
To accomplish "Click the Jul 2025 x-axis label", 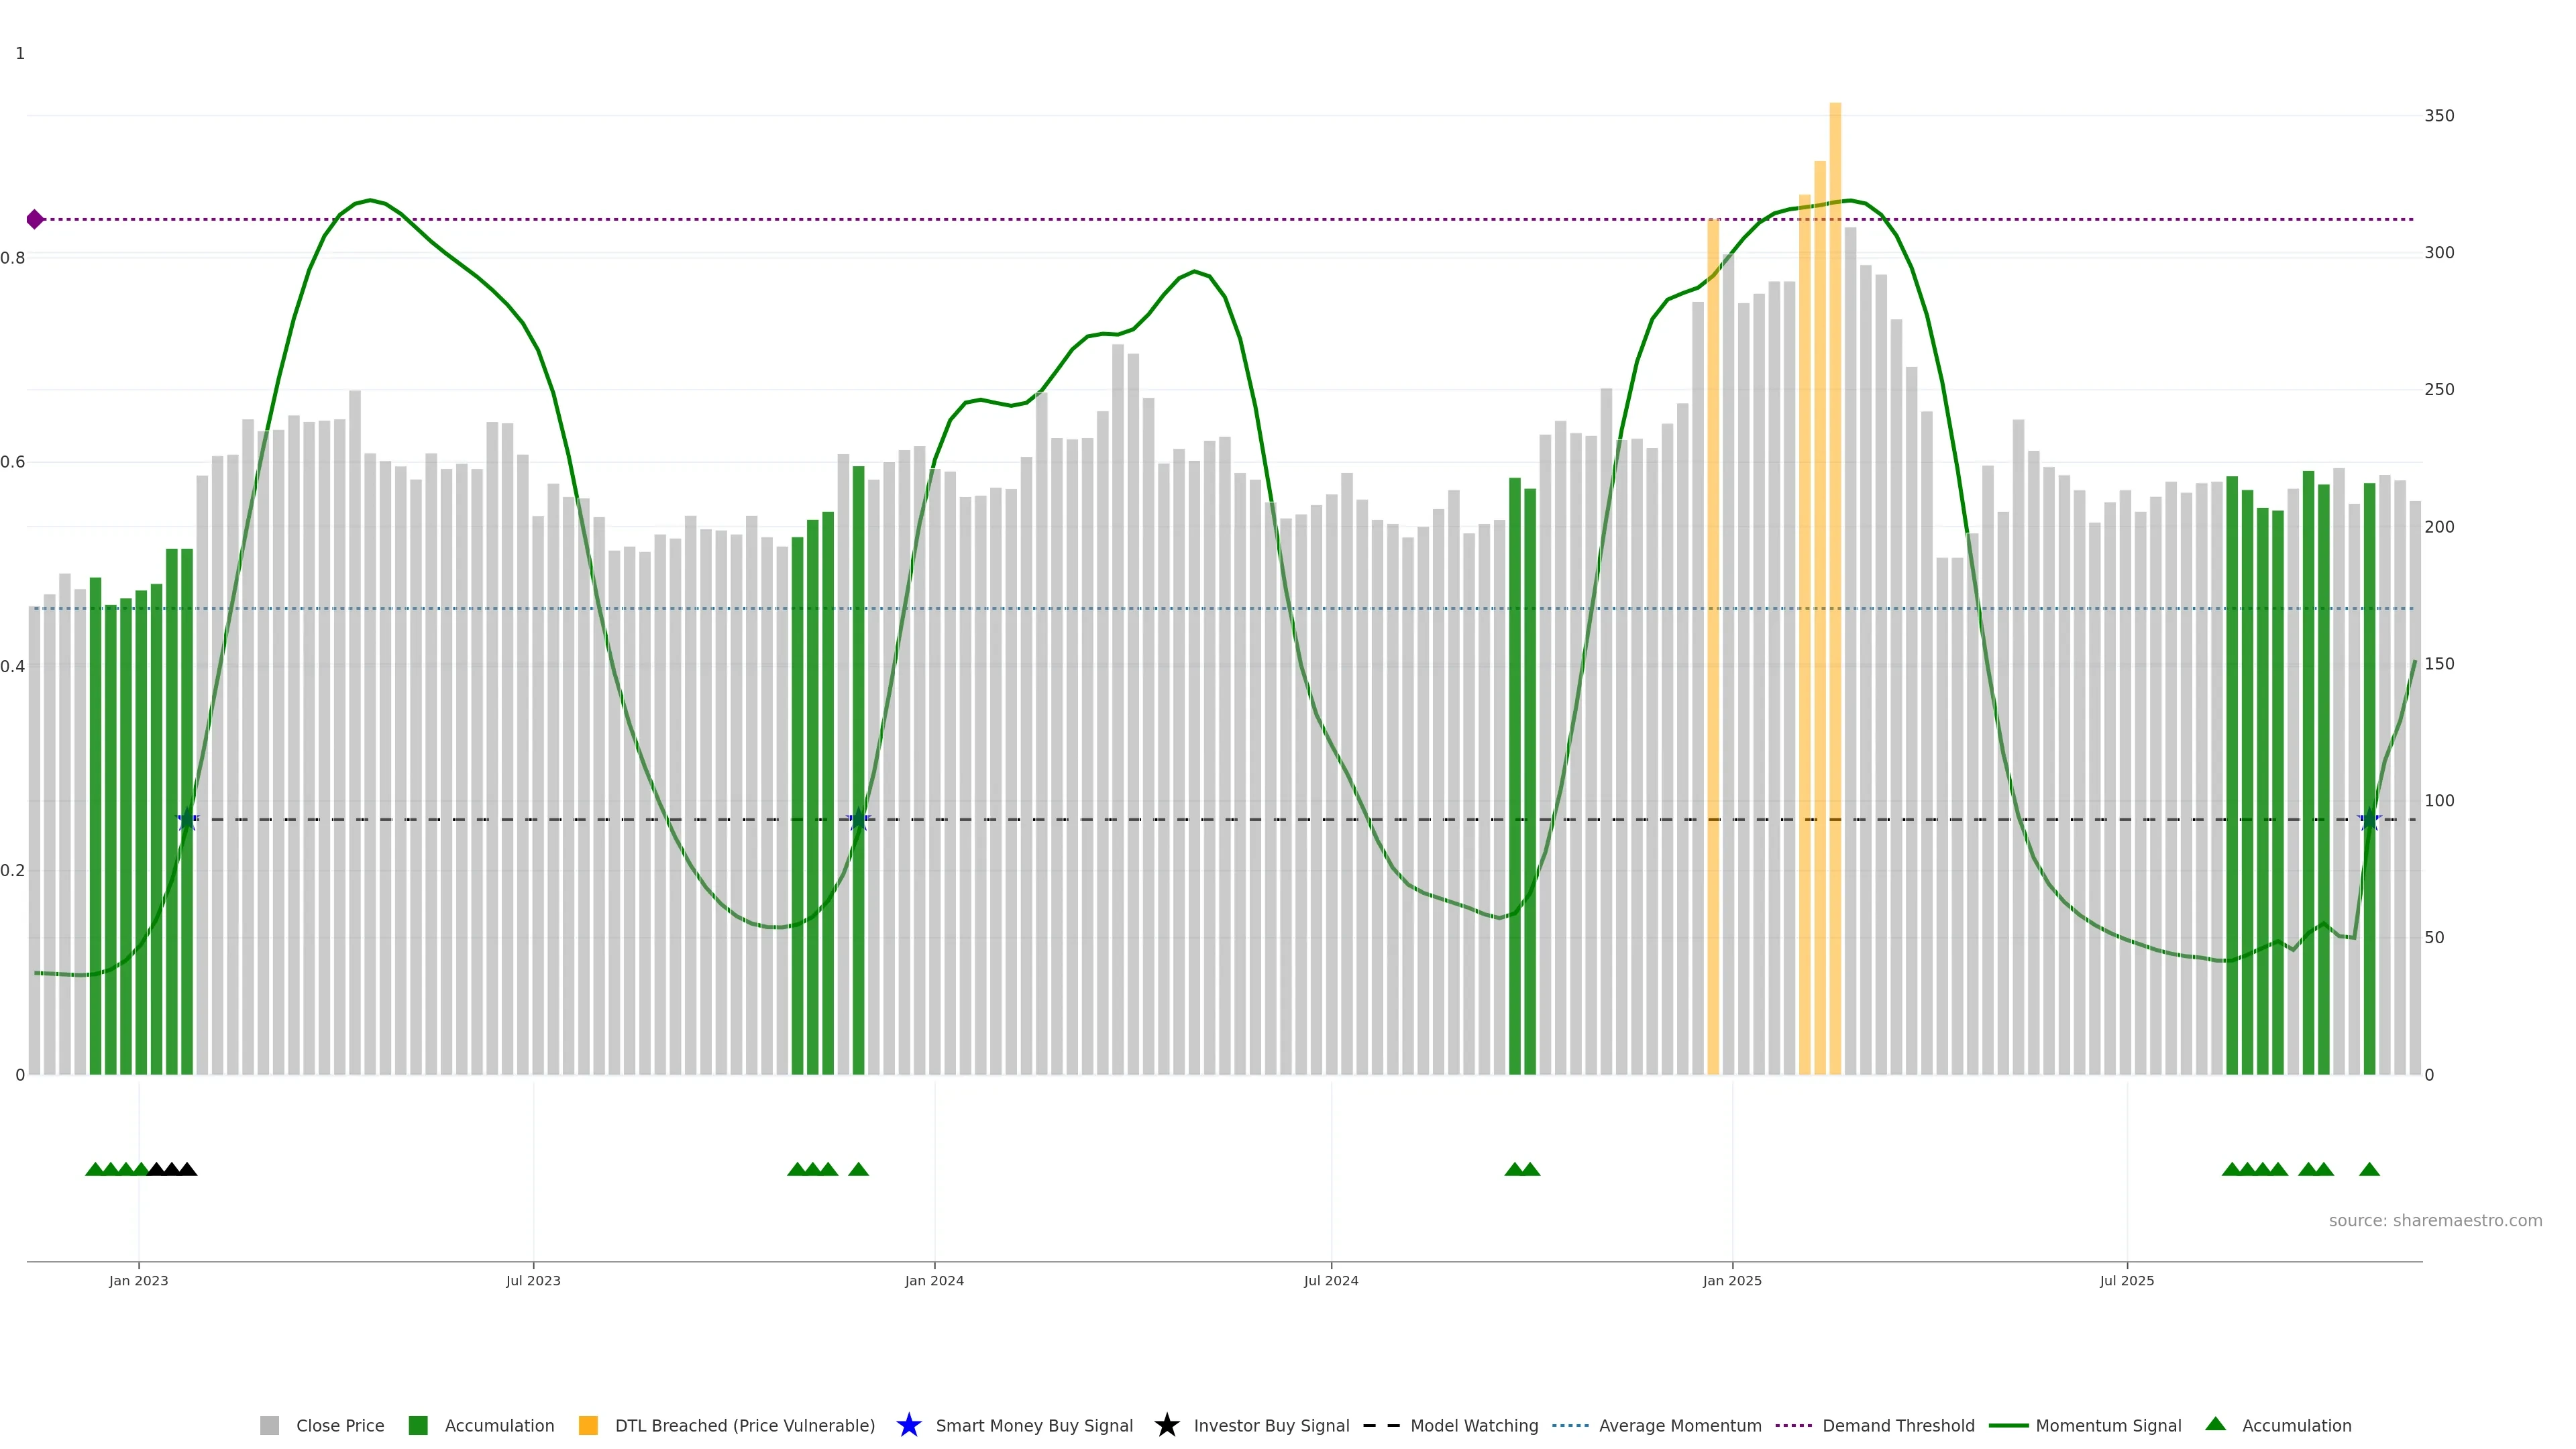I will click(2126, 1280).
